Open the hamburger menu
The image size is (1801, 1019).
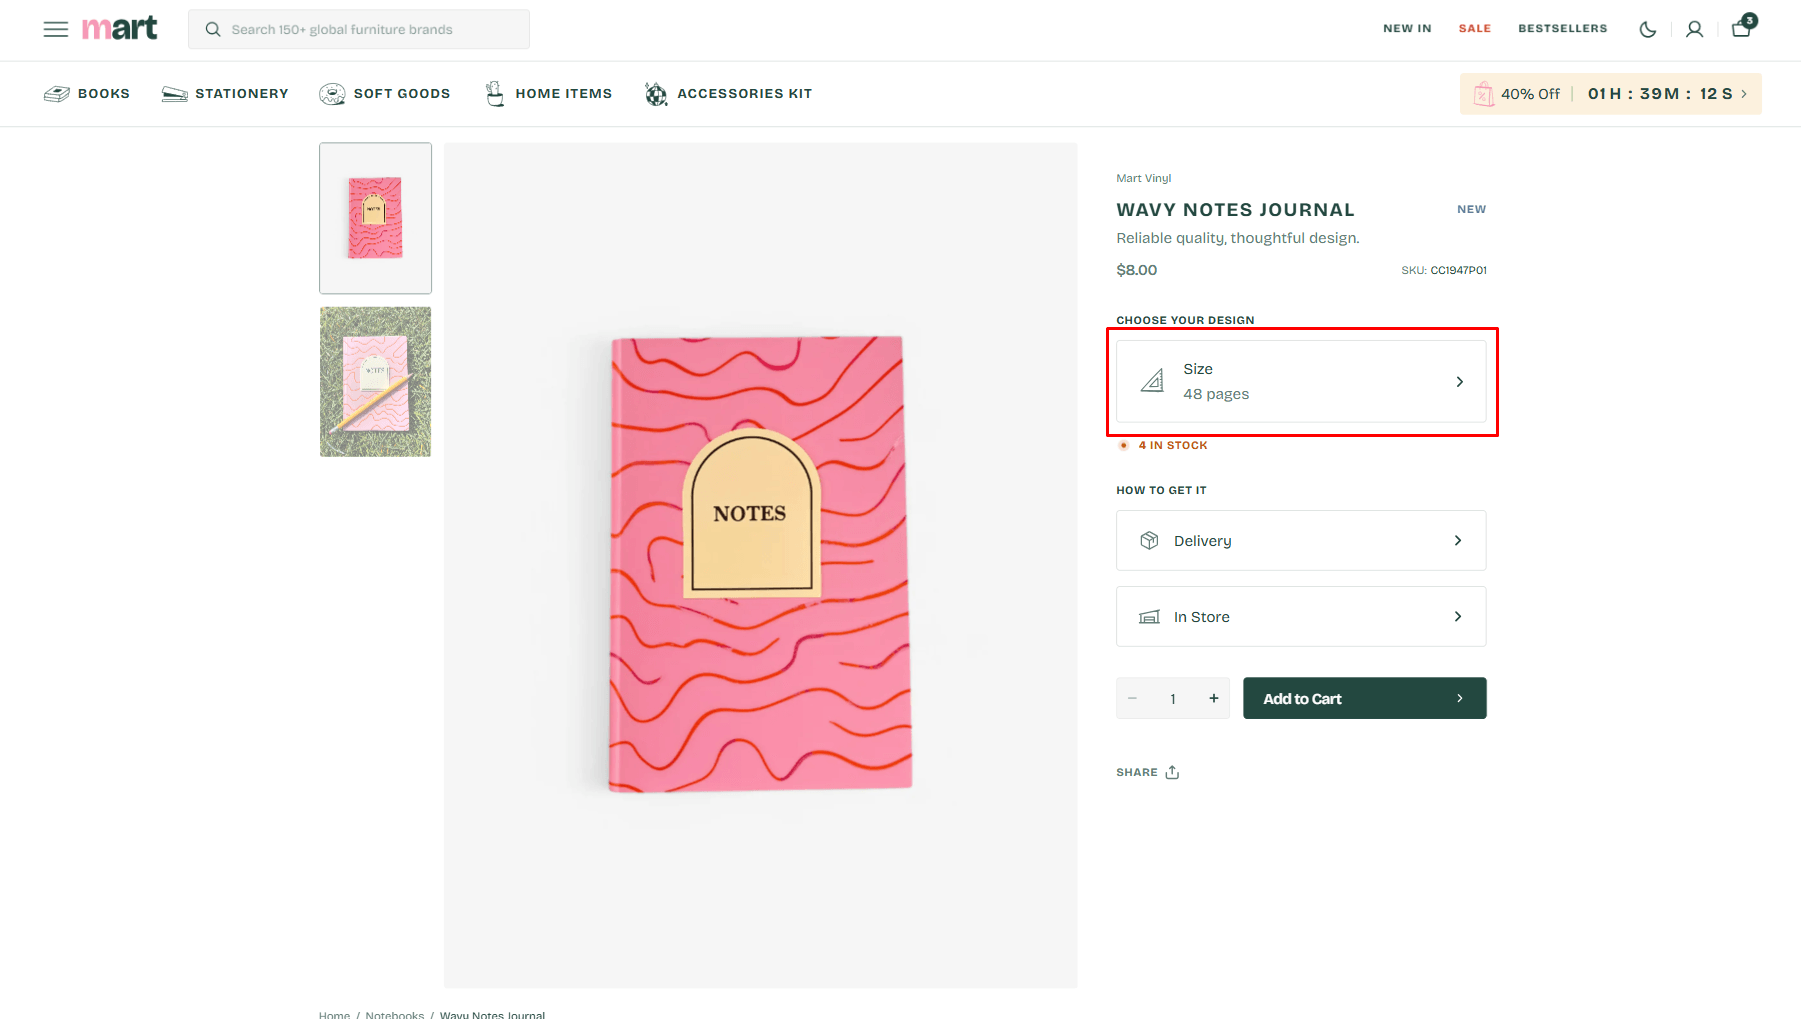56,29
